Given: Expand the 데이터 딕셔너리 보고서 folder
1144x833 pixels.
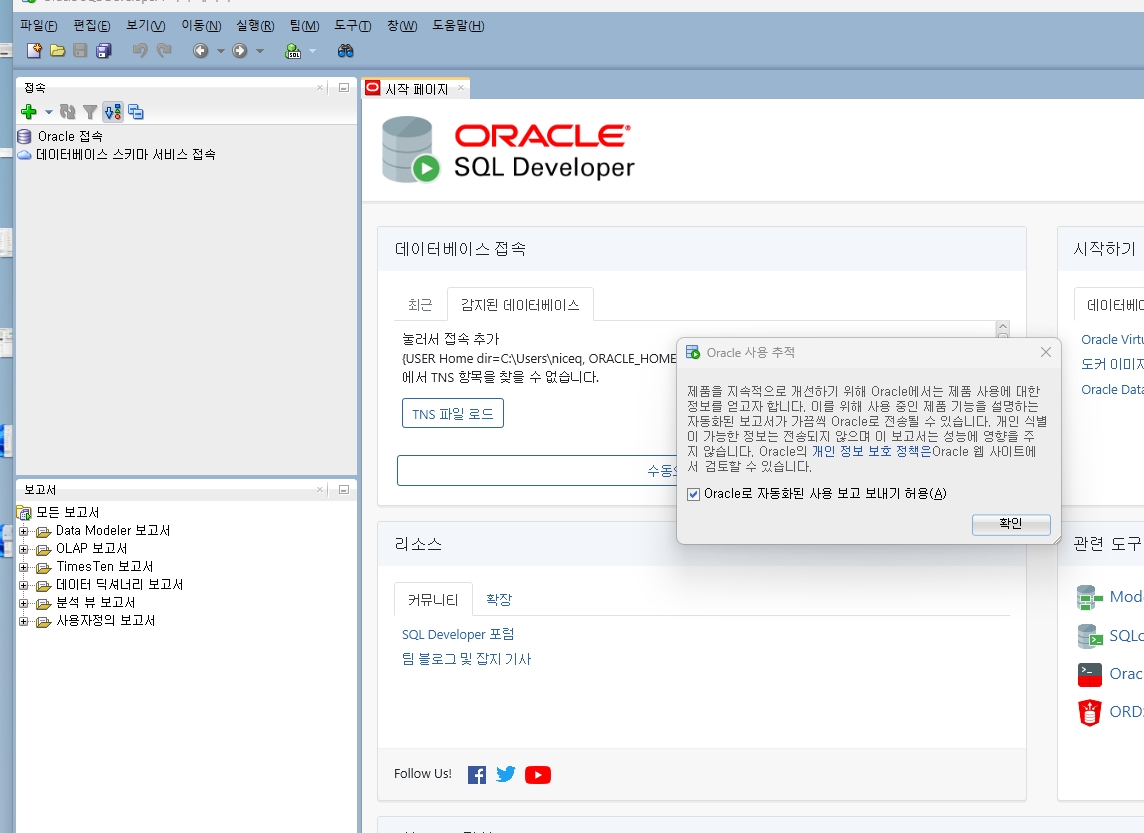Looking at the screenshot, I should (23, 585).
